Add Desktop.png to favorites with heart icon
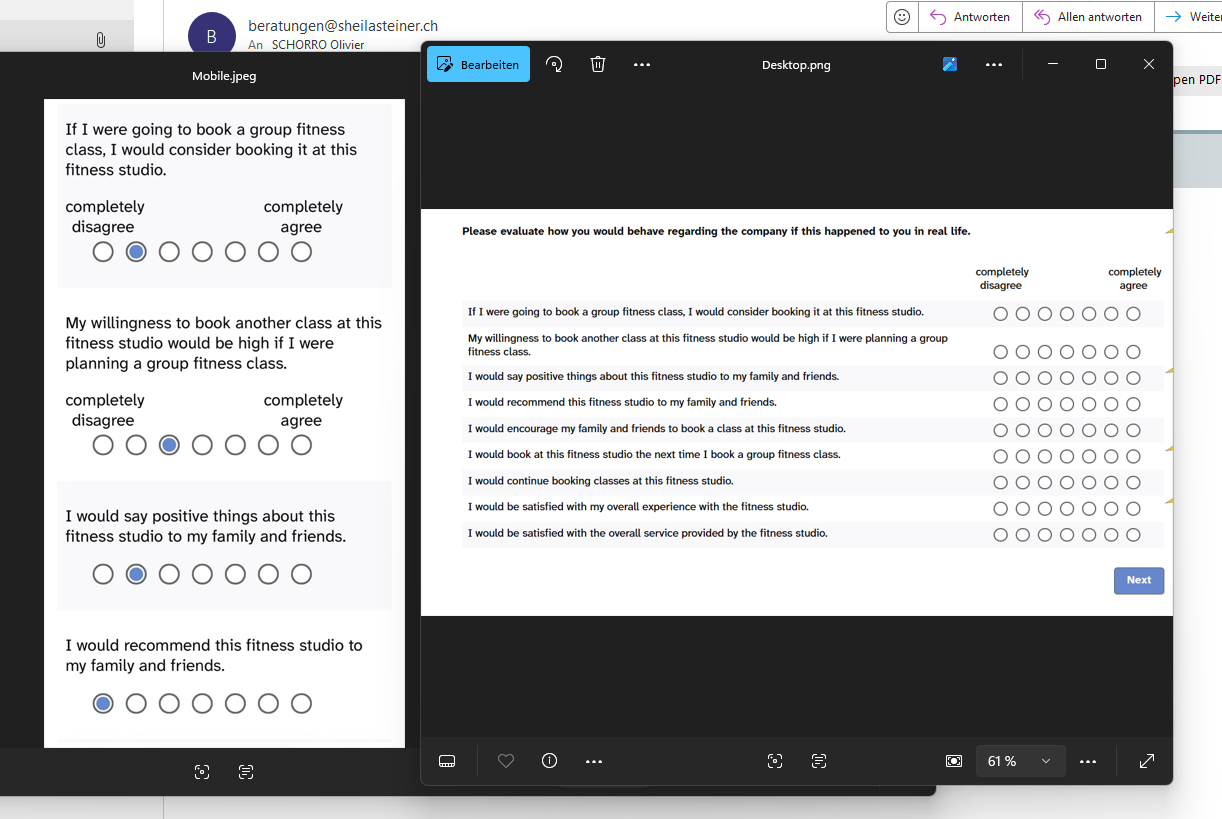The height and width of the screenshot is (819, 1222). pyautogui.click(x=506, y=761)
